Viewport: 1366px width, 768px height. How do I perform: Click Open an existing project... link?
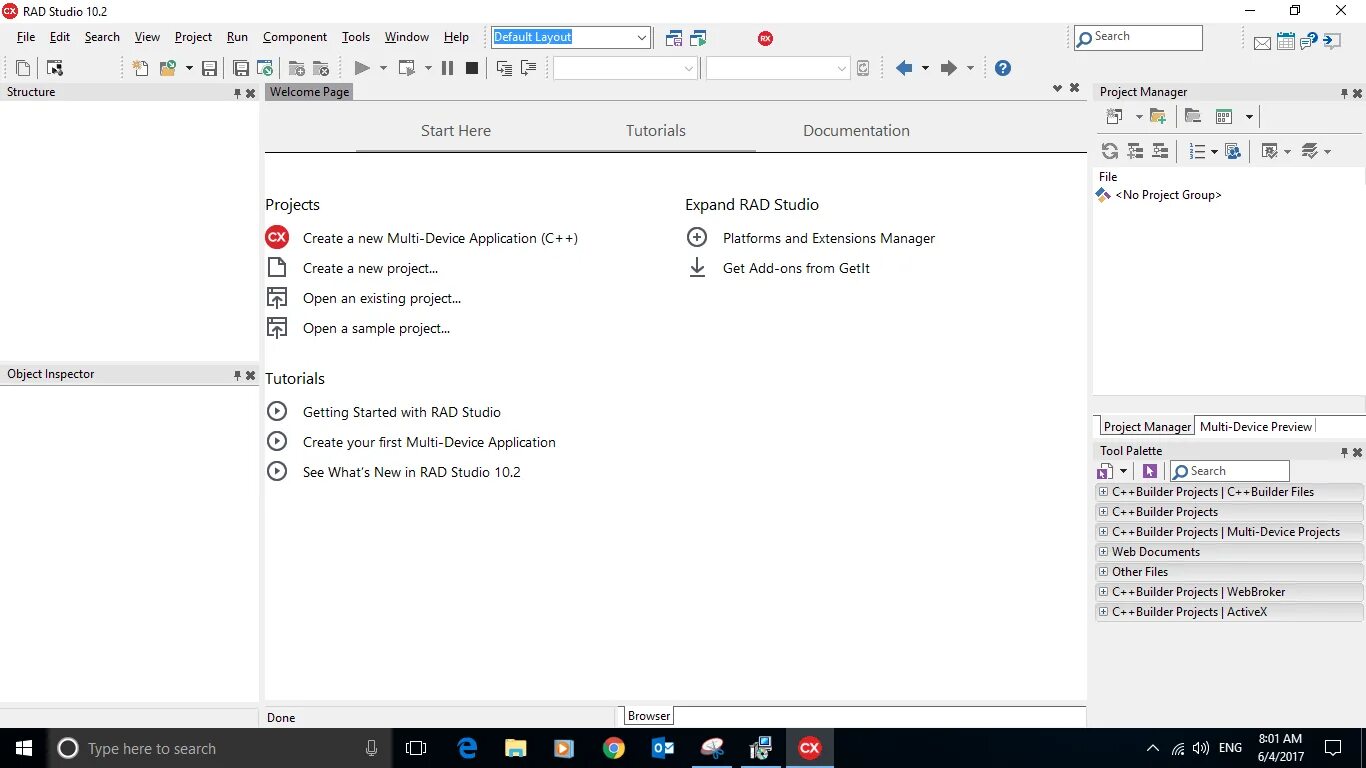click(x=382, y=298)
